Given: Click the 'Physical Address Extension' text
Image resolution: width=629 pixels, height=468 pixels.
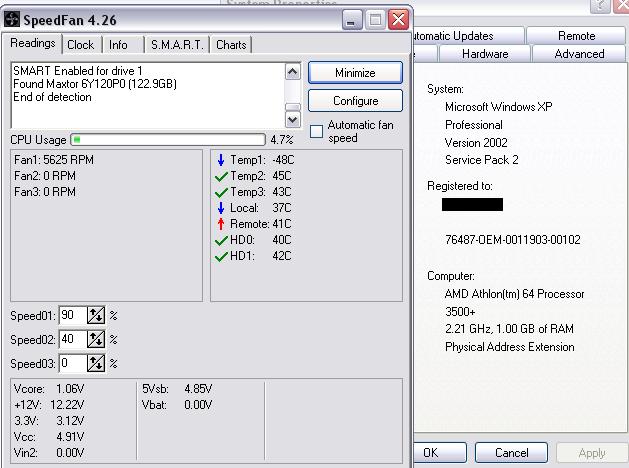Looking at the screenshot, I should (509, 347).
